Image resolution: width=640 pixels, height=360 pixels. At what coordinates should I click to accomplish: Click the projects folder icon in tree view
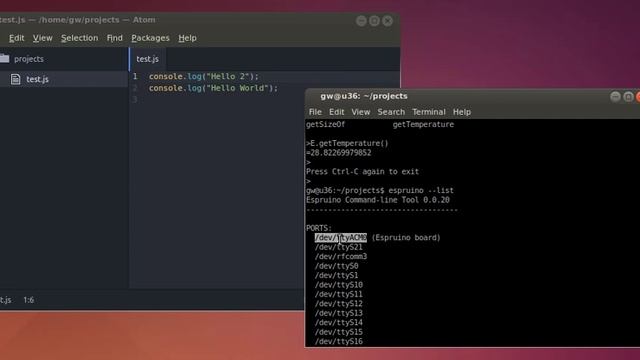(4, 59)
